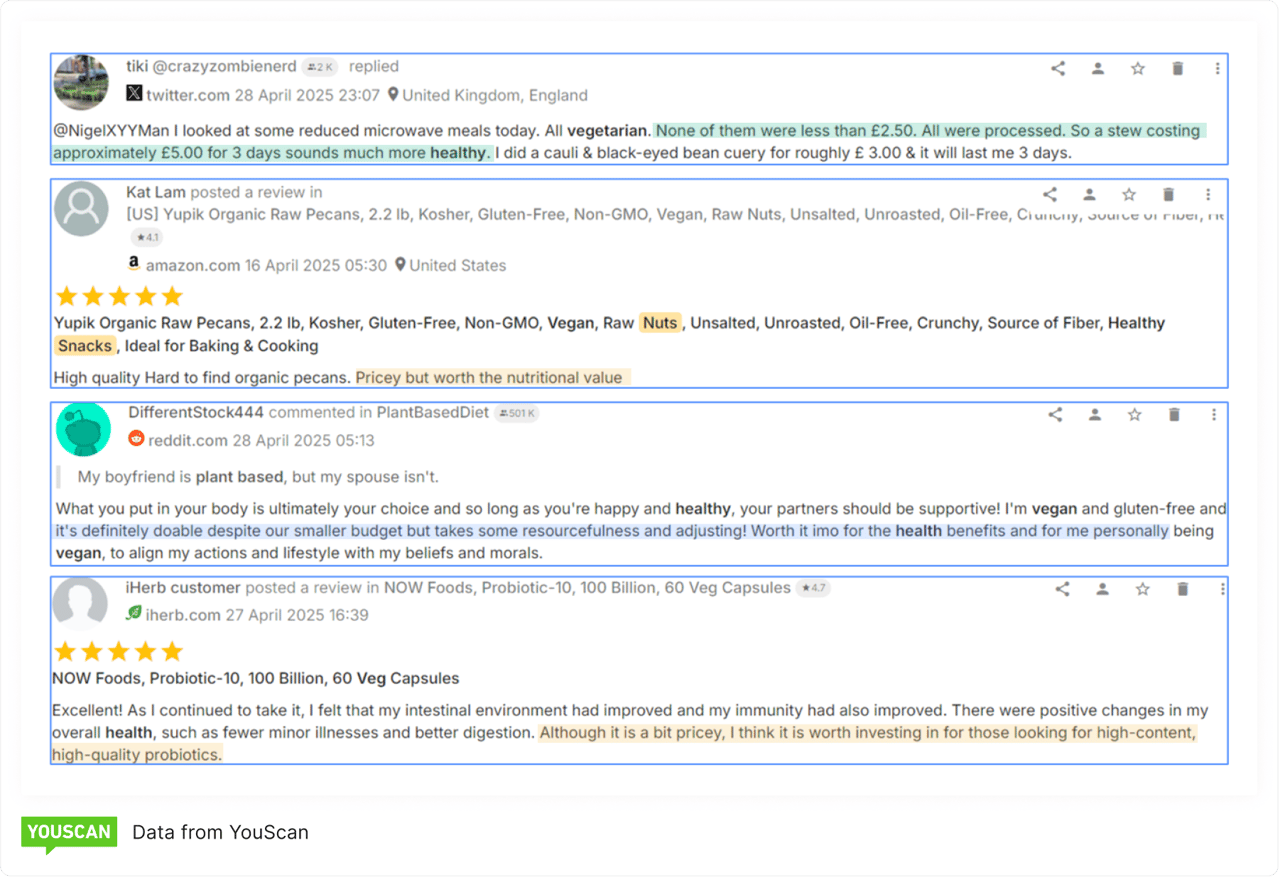The image size is (1280, 877).
Task: Open twitter.com source link
Action: click(x=187, y=95)
